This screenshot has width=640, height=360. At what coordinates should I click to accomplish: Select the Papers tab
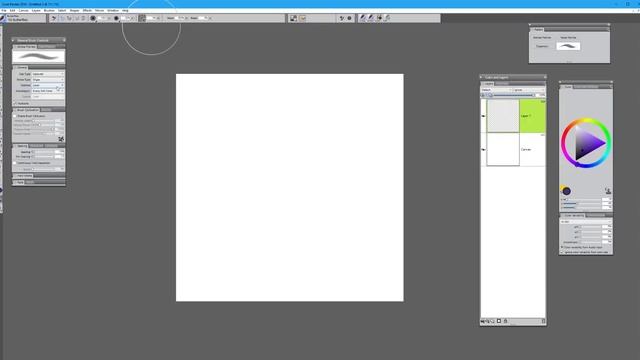538,29
